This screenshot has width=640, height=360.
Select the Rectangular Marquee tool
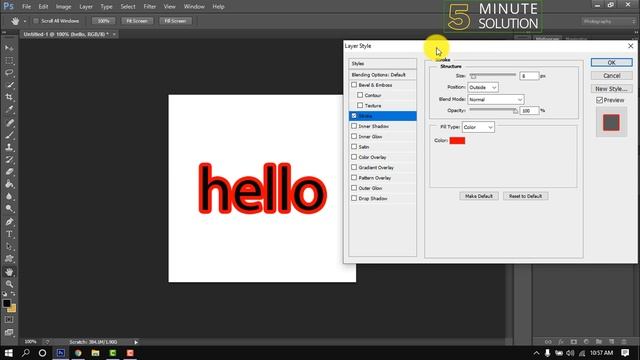tap(9, 60)
